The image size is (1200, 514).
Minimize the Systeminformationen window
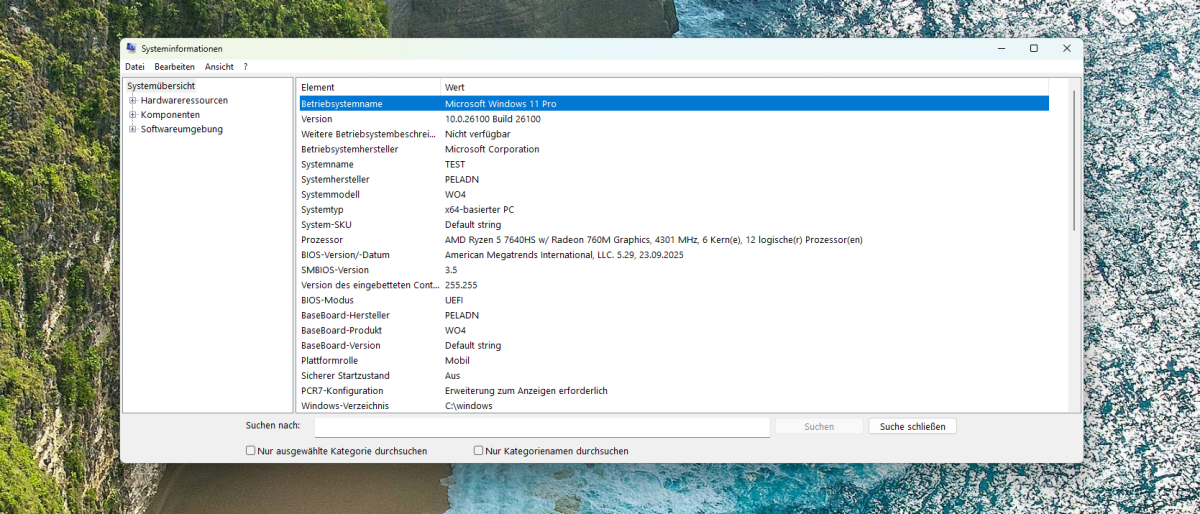(x=1001, y=48)
